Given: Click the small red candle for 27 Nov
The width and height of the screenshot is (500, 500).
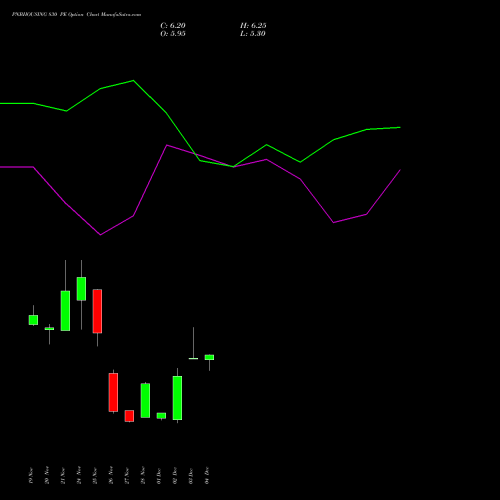Looking at the screenshot, I should click(x=129, y=416).
